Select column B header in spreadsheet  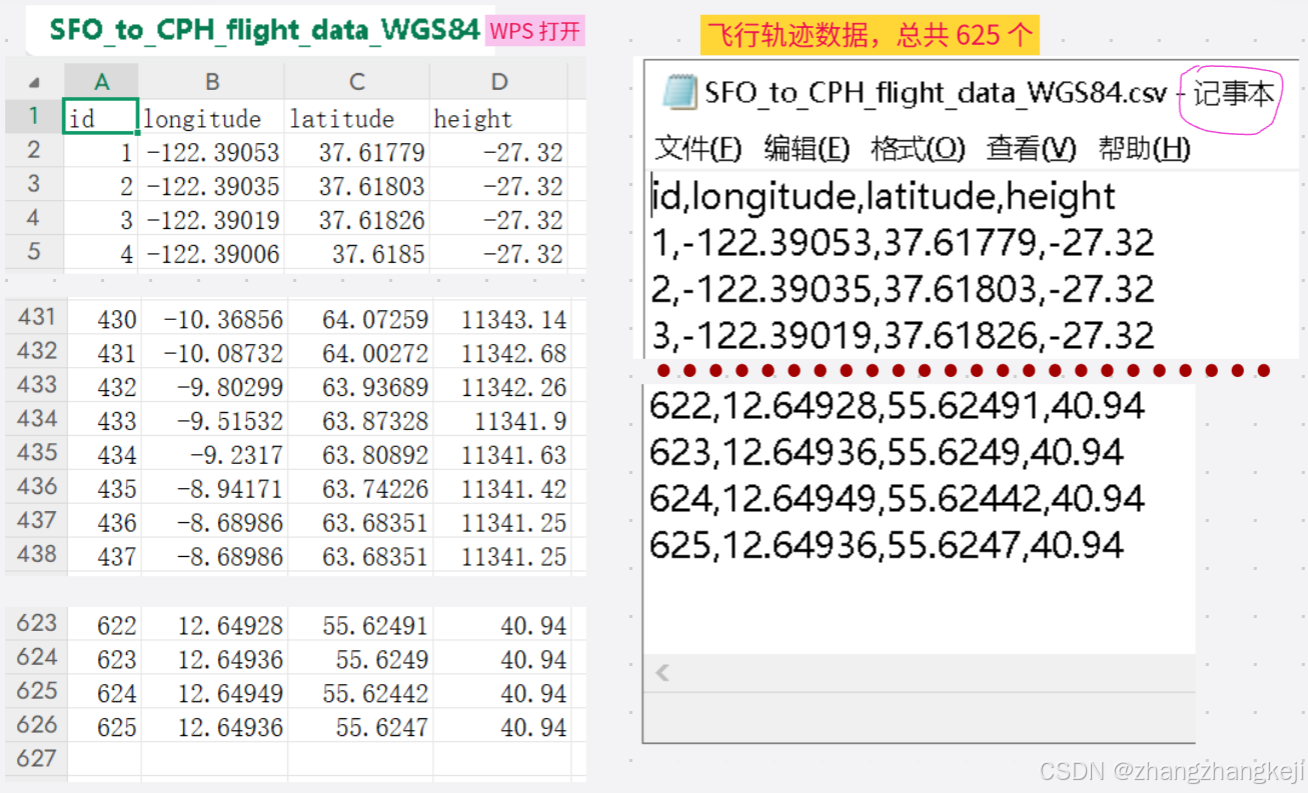point(212,82)
